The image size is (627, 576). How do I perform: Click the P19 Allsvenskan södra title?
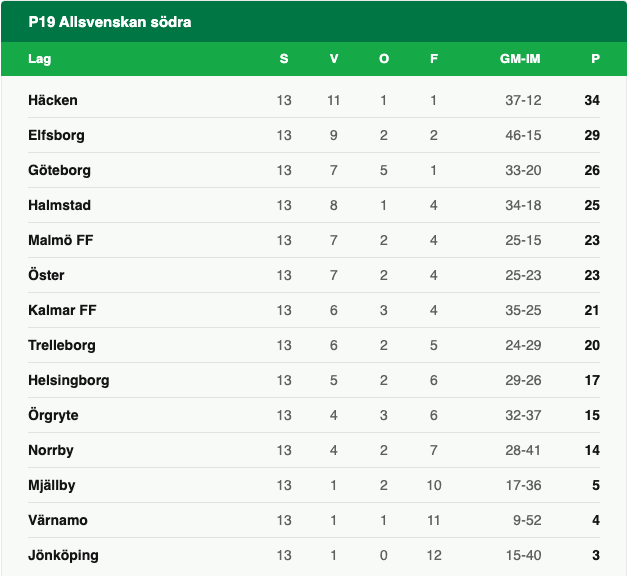click(x=110, y=21)
